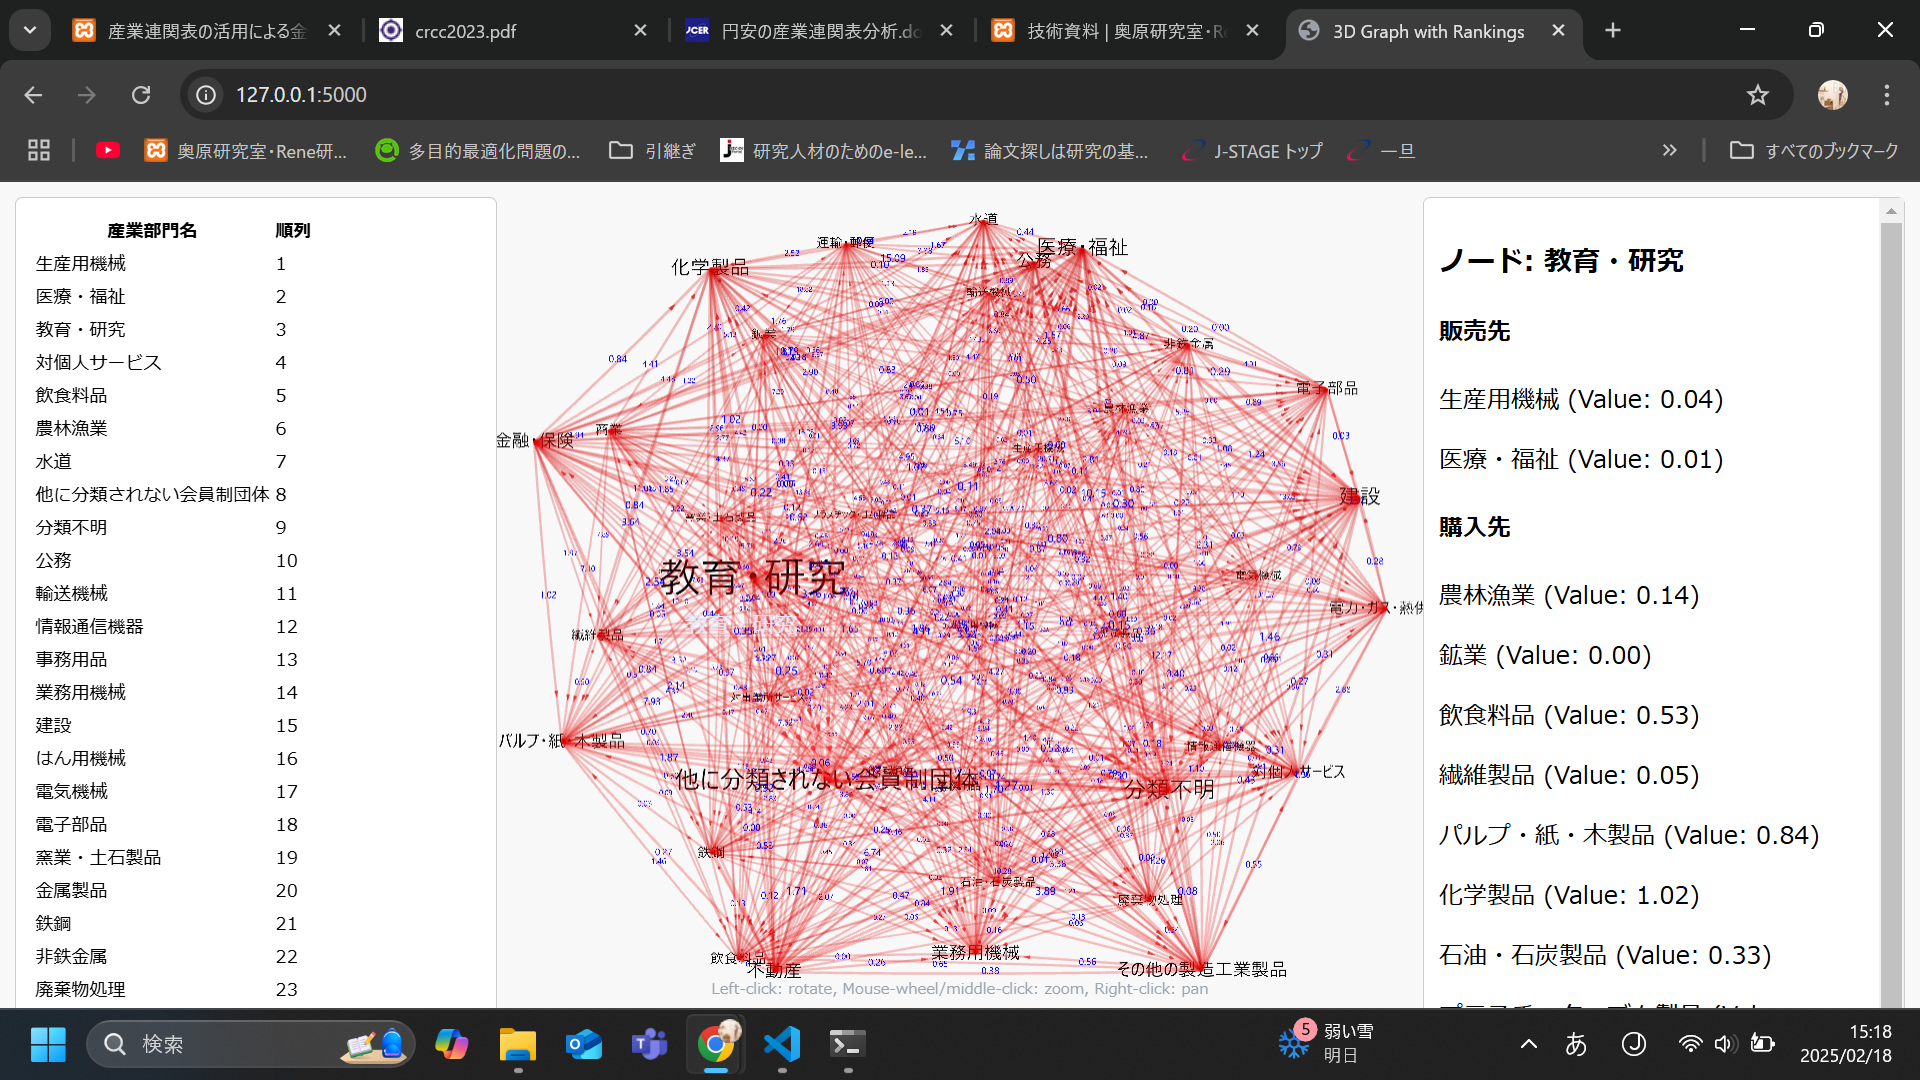Click the apps grid icon on the bookmarks bar

coord(38,150)
